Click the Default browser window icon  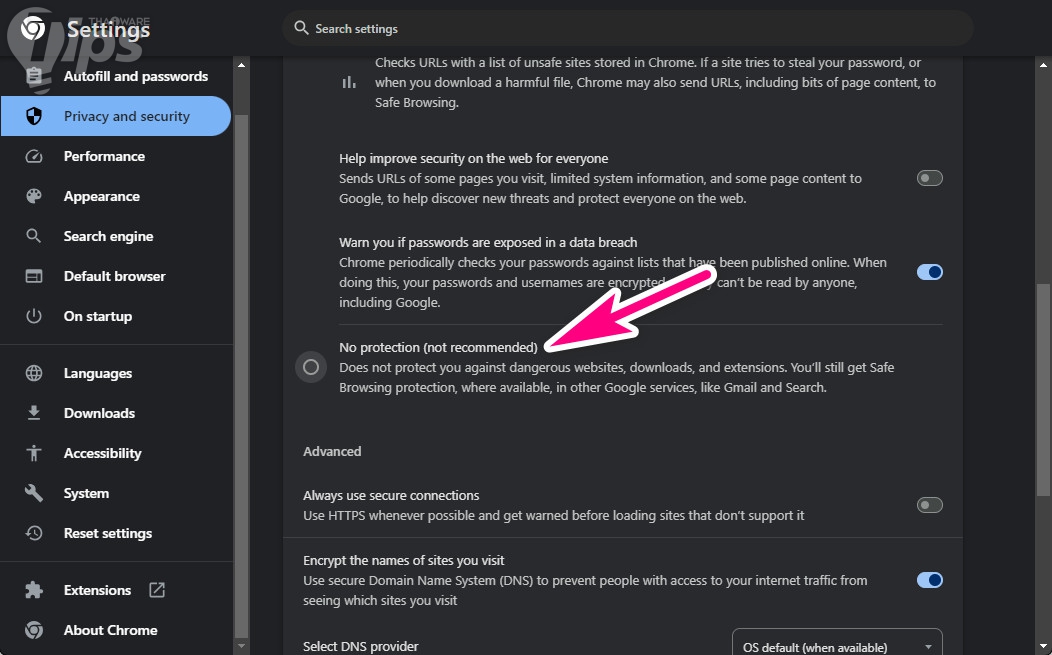point(34,276)
